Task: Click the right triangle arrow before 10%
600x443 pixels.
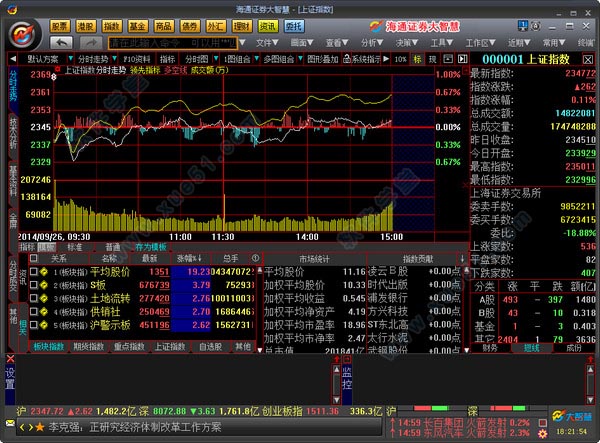Action: click(x=386, y=59)
